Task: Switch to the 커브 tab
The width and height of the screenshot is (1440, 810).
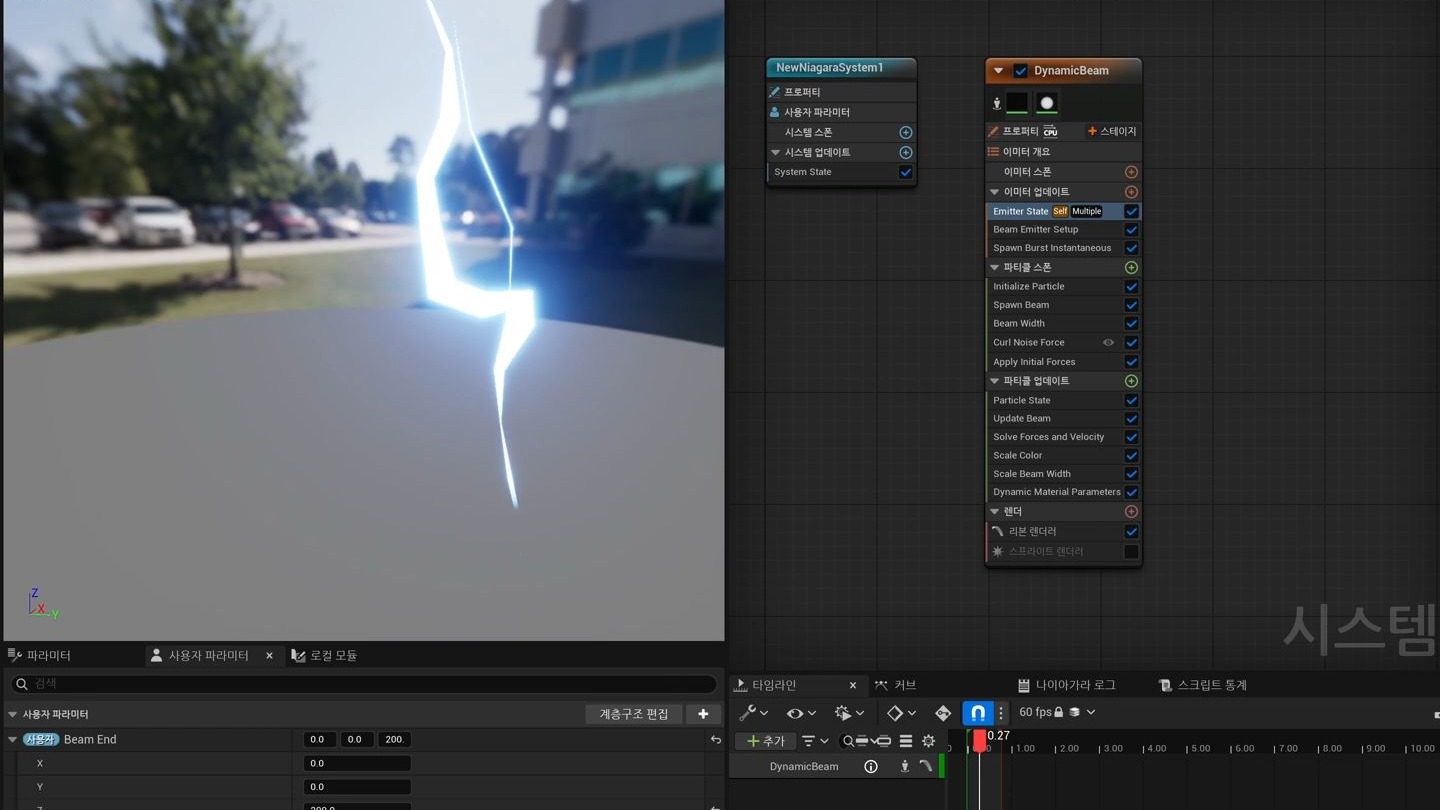Action: click(895, 686)
